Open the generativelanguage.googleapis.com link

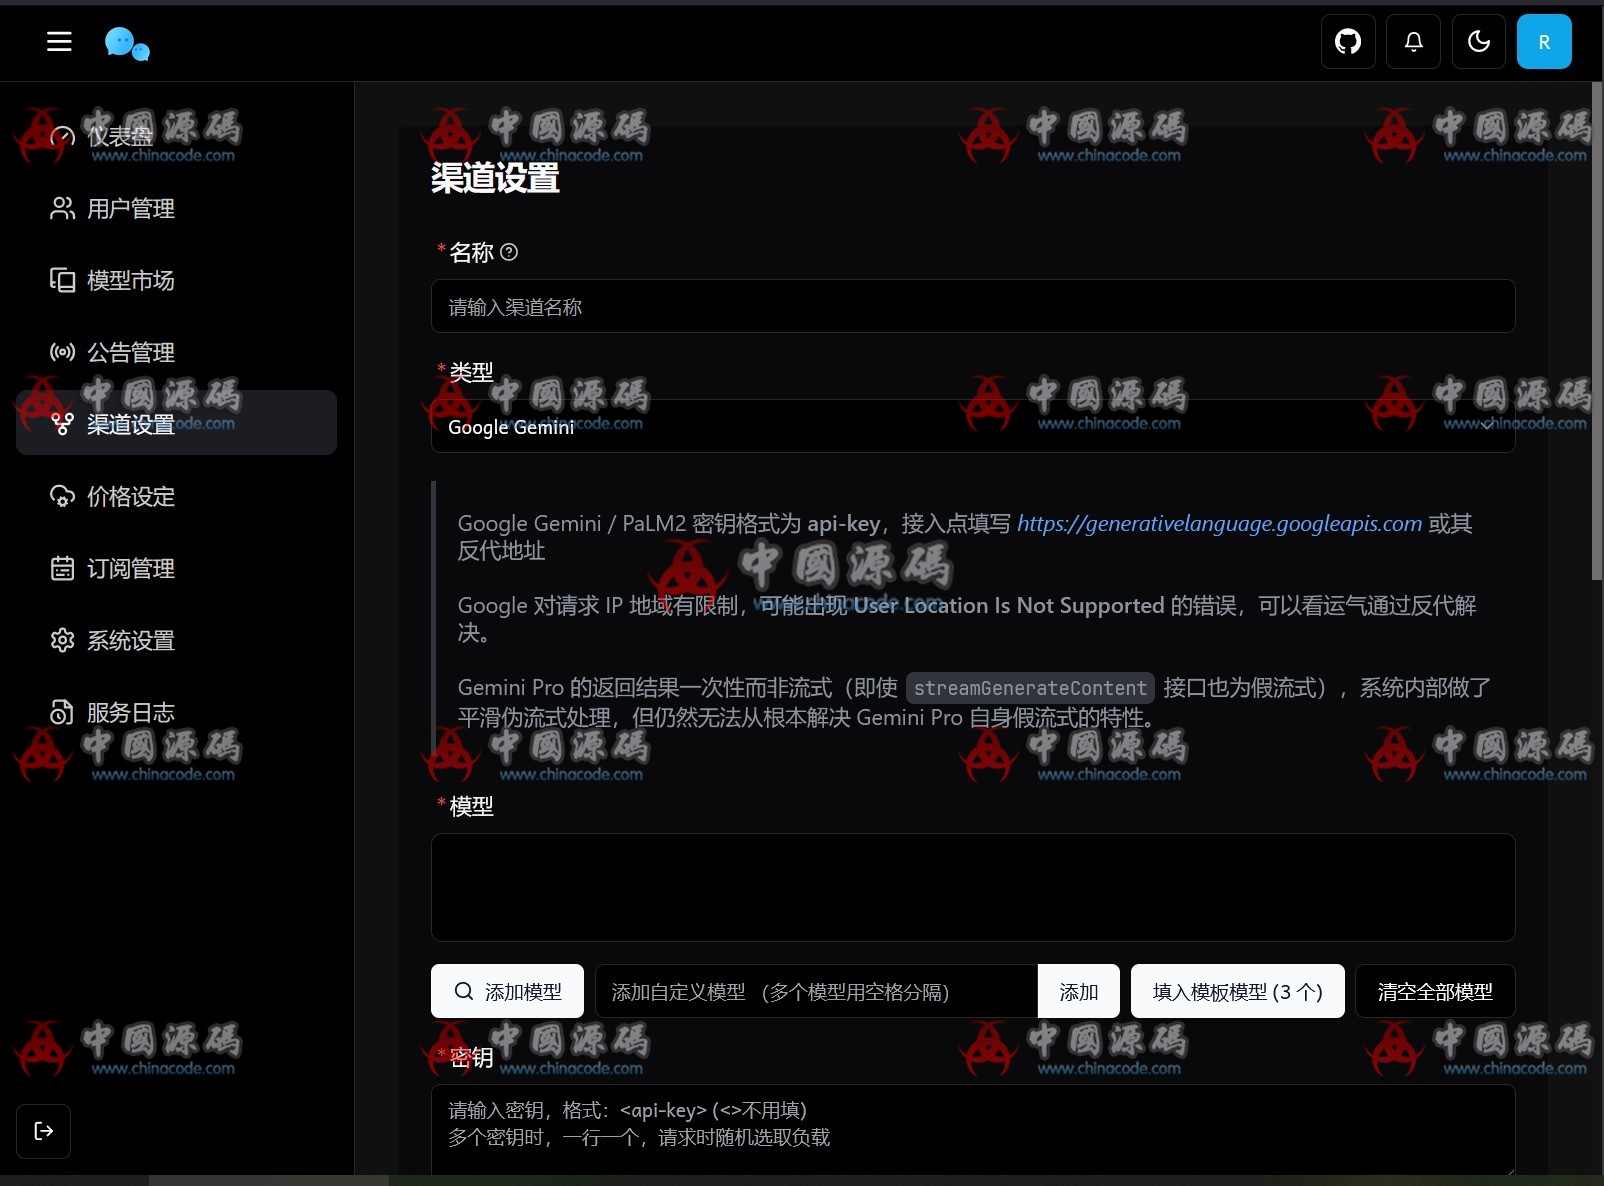click(x=1219, y=523)
